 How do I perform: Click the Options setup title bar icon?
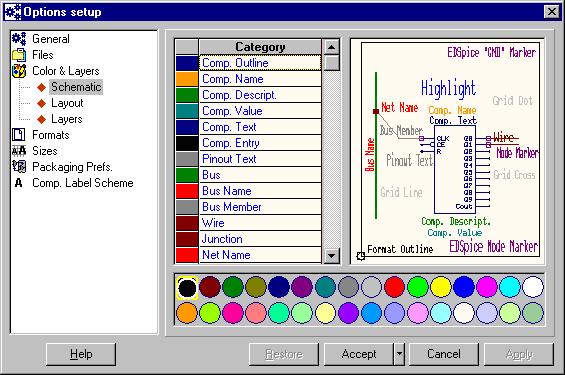[x=13, y=12]
